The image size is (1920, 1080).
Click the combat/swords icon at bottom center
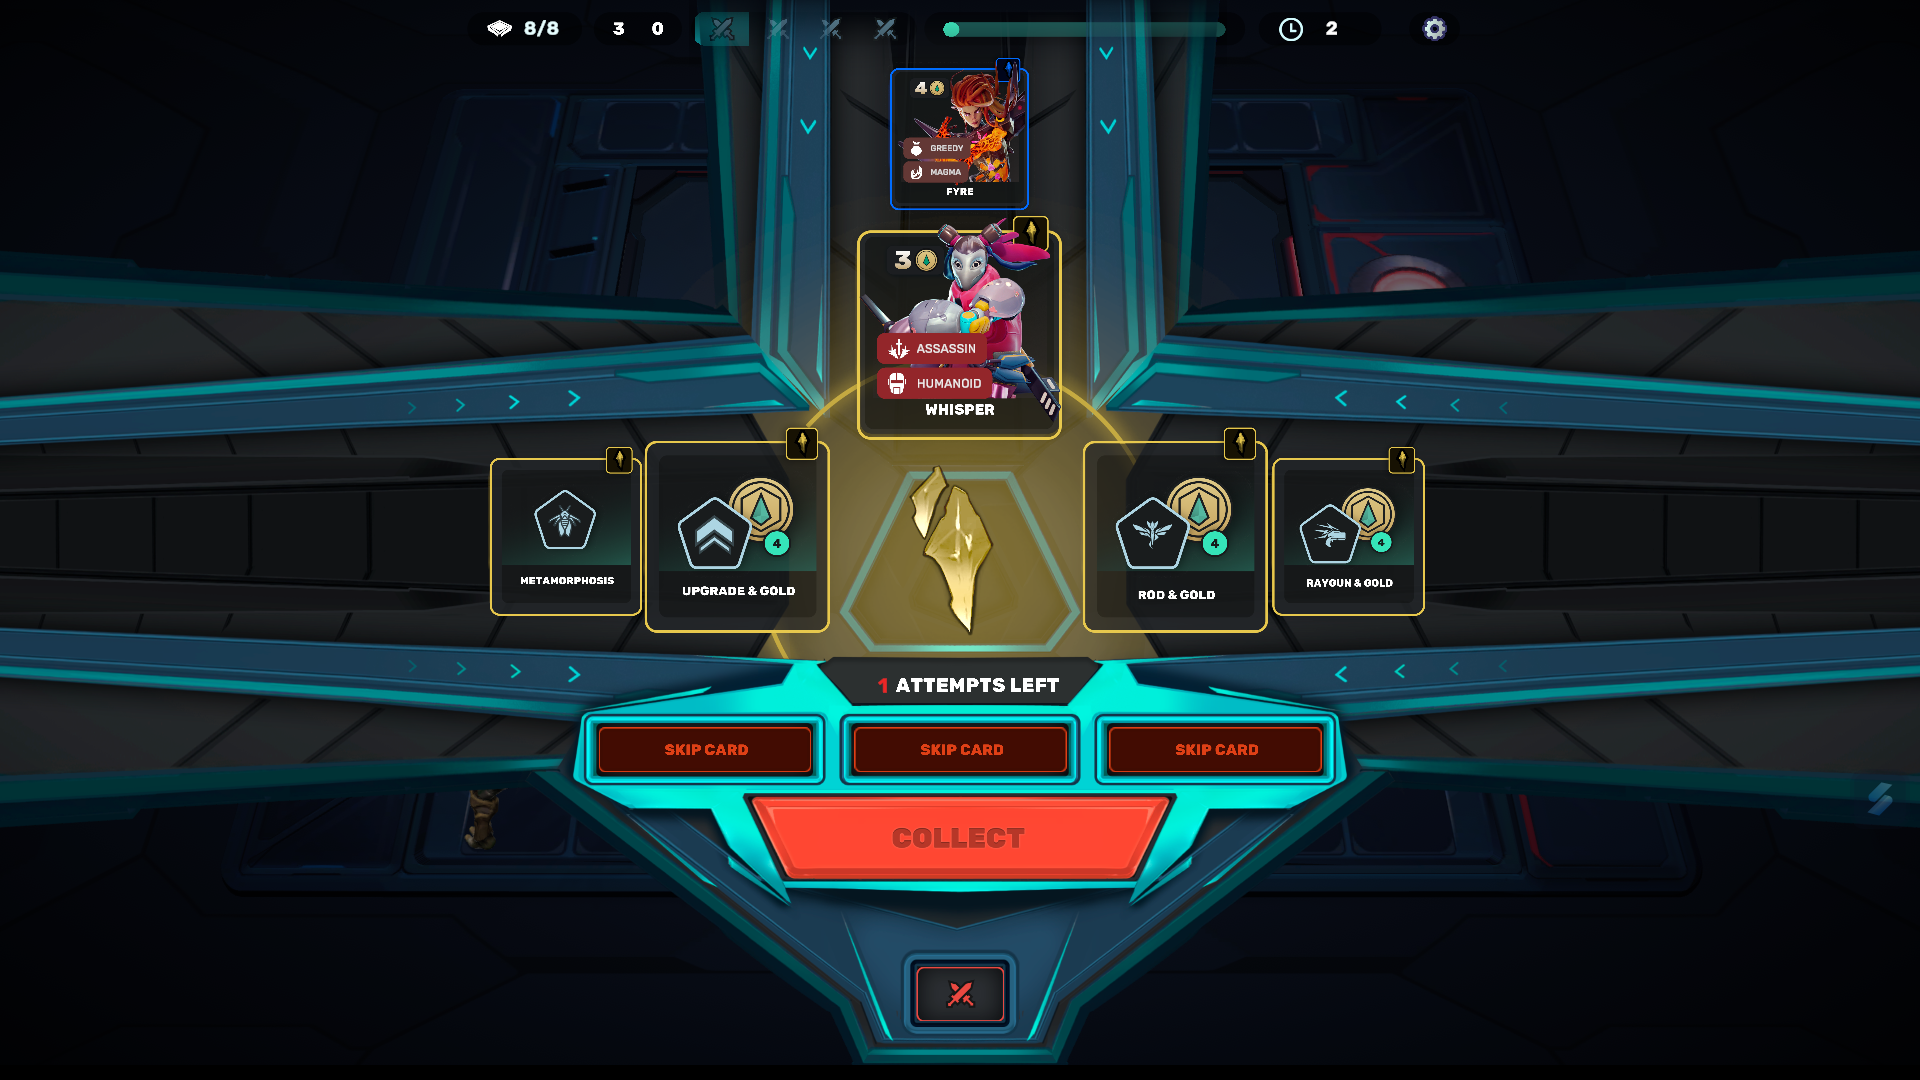tap(959, 993)
